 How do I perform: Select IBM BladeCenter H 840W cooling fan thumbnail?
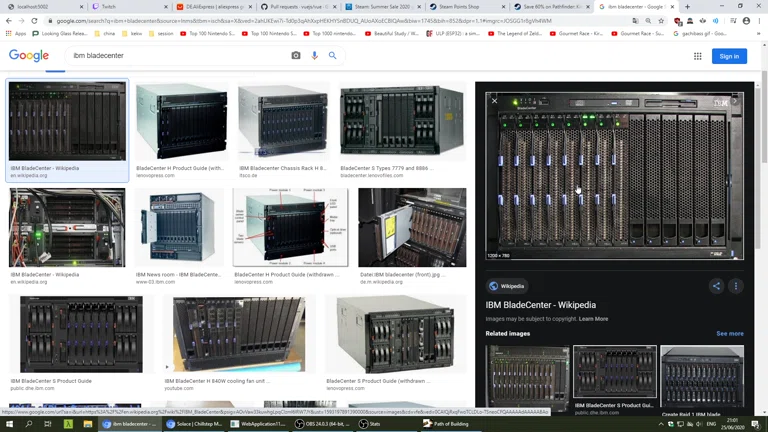point(239,334)
